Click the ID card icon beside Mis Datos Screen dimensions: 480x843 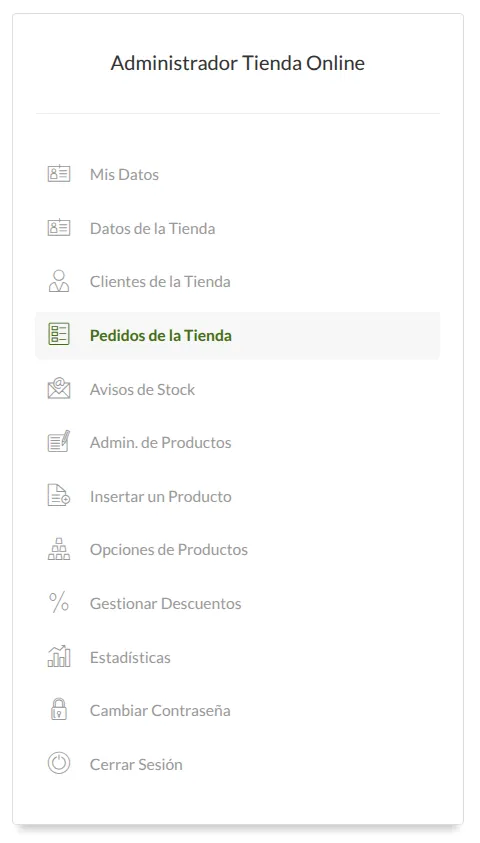click(59, 174)
